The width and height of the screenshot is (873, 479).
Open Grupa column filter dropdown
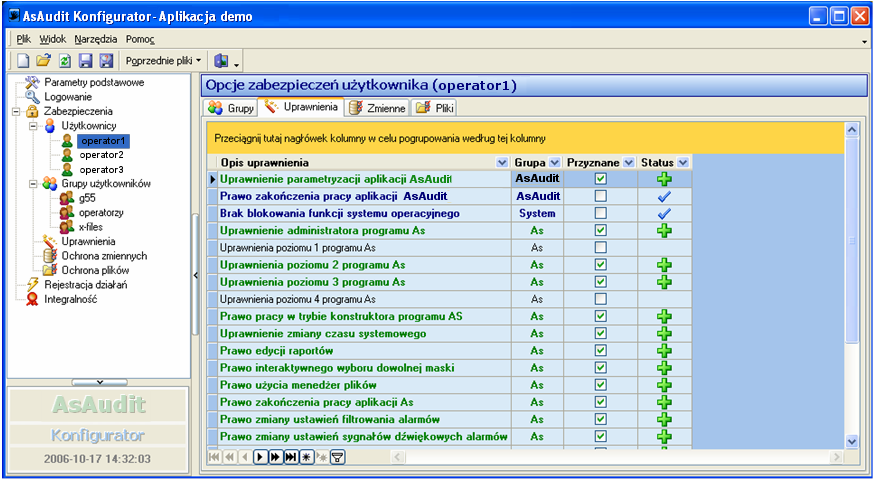click(555, 163)
